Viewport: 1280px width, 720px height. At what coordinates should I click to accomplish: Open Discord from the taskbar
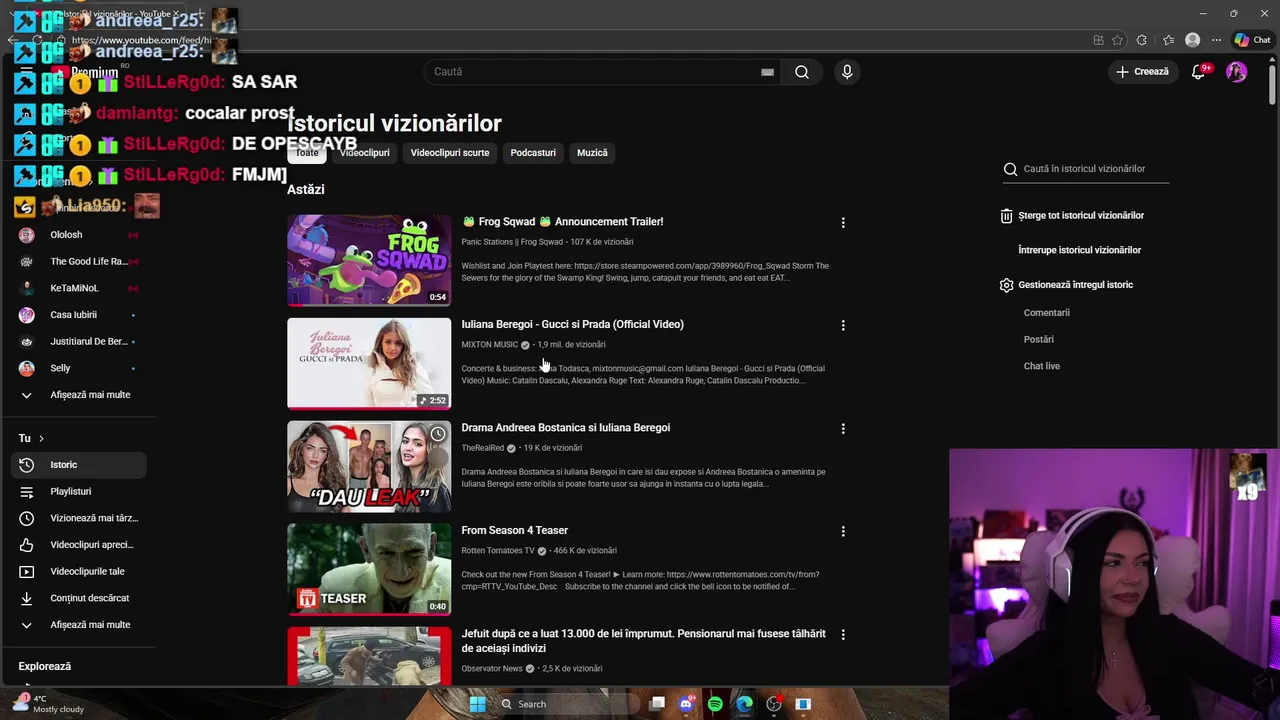click(x=686, y=704)
